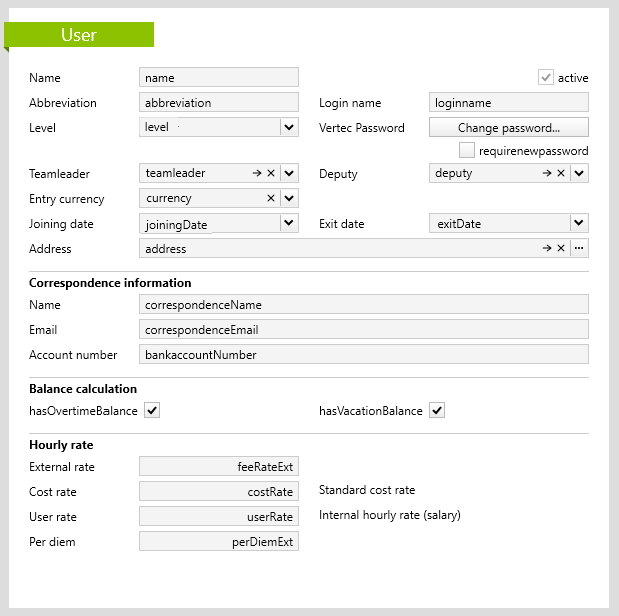
Task: Clear the Teamleader field with X icon
Action: coord(271,173)
